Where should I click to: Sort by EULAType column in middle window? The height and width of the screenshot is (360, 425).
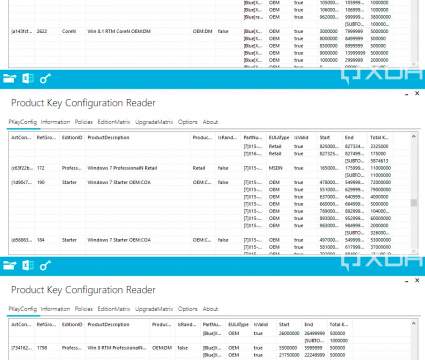(279, 137)
